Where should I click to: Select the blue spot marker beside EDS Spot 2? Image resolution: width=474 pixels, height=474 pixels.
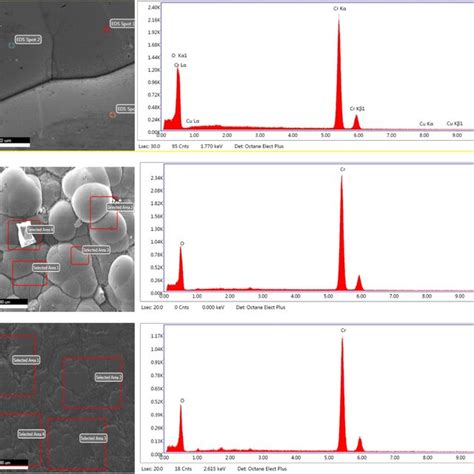pos(12,45)
